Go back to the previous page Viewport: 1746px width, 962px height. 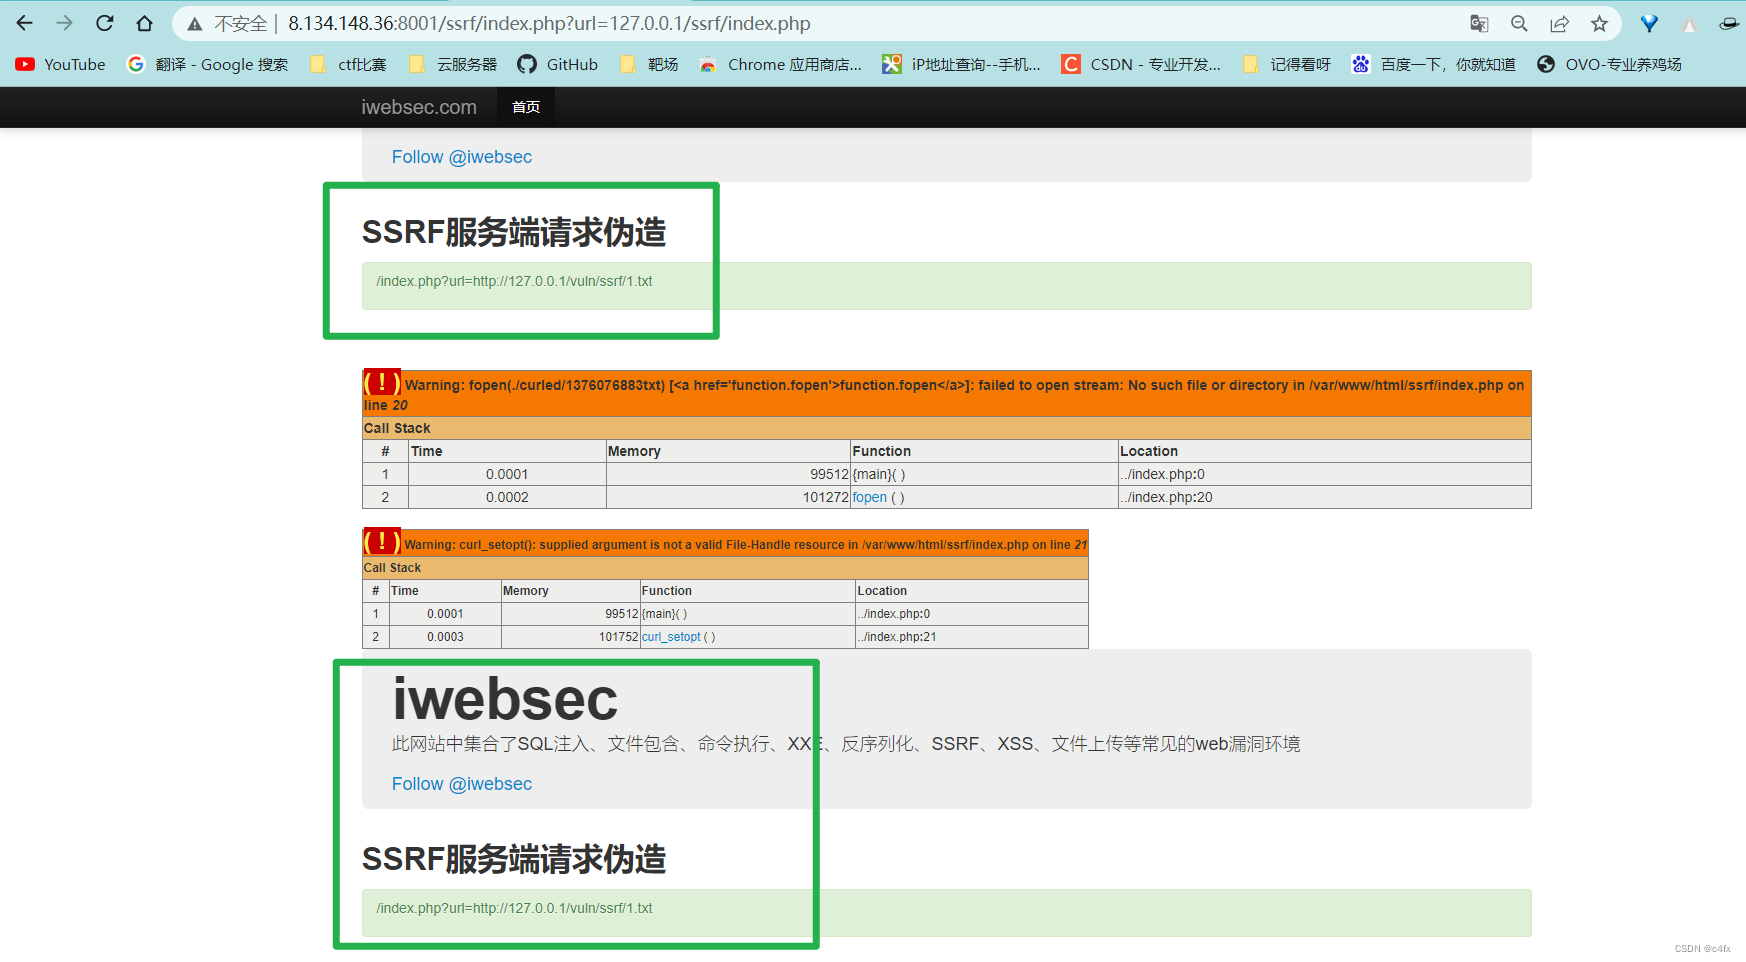coord(25,23)
